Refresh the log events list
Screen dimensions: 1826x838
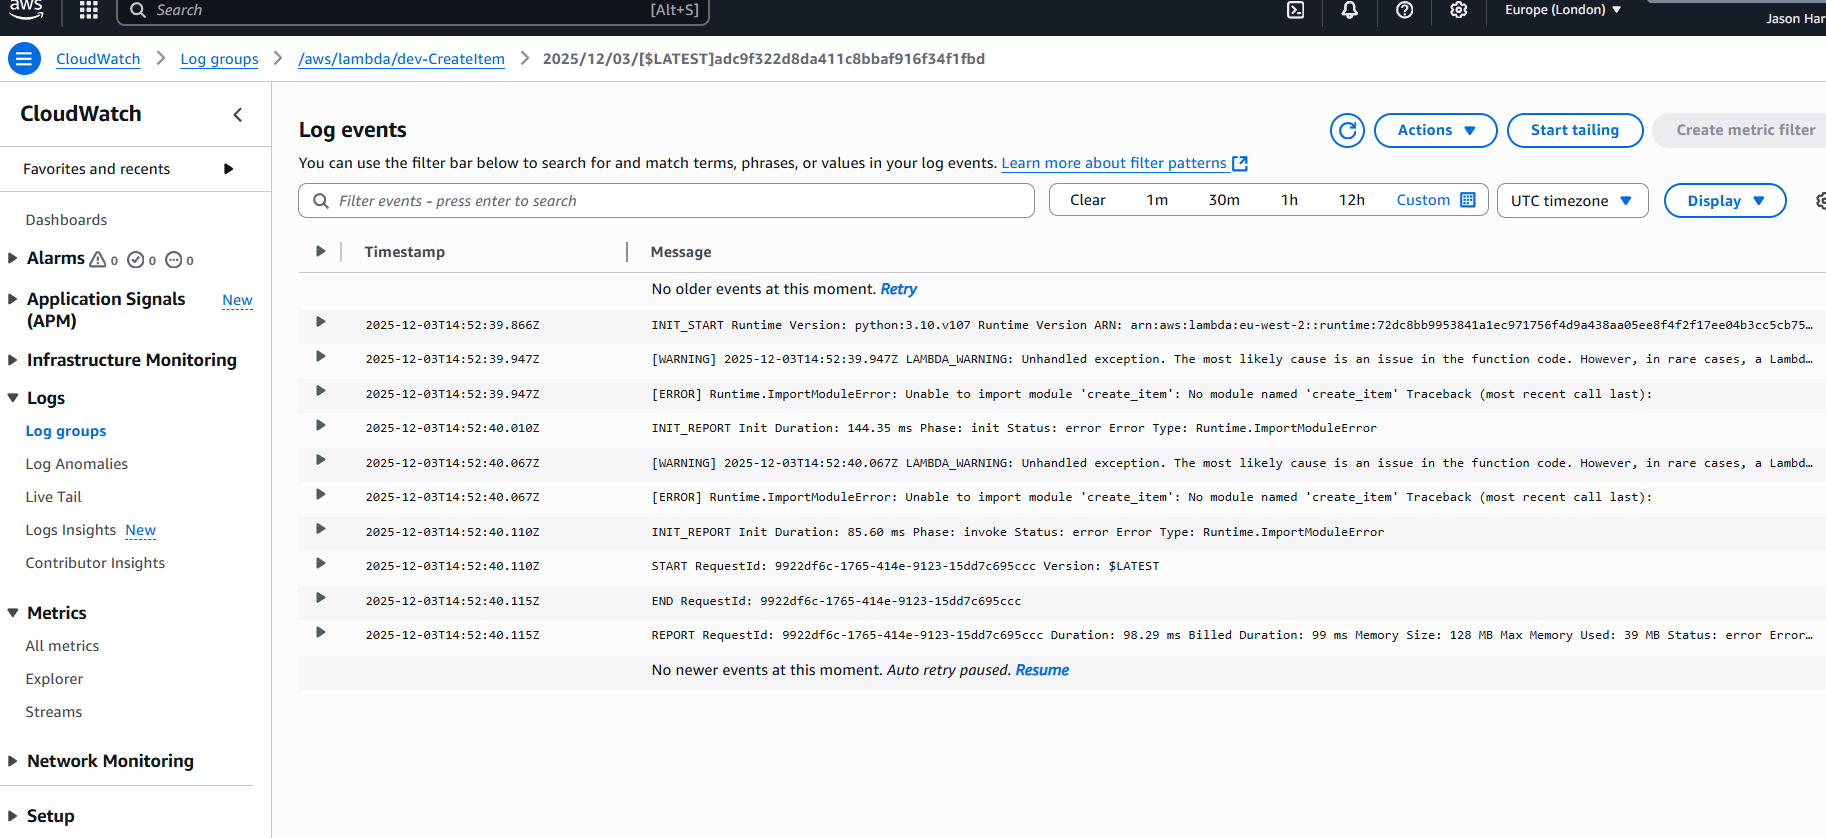tap(1347, 130)
